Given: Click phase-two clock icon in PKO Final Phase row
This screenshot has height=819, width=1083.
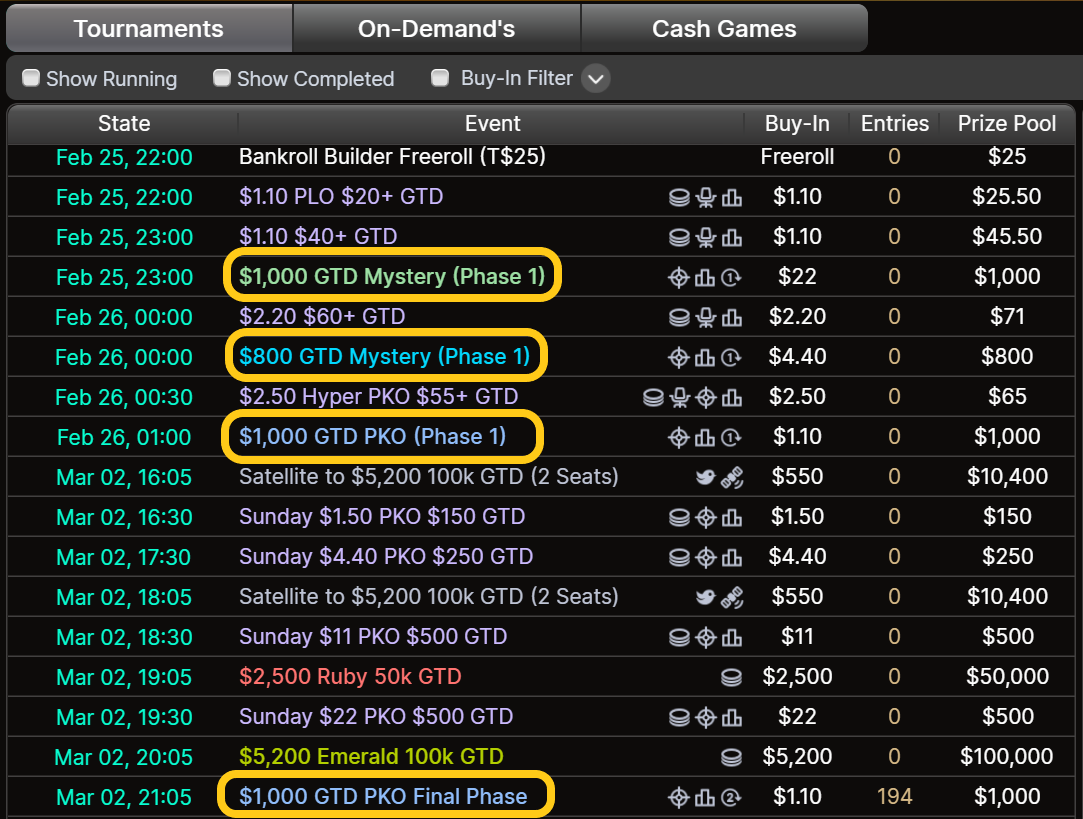Looking at the screenshot, I should 731,798.
